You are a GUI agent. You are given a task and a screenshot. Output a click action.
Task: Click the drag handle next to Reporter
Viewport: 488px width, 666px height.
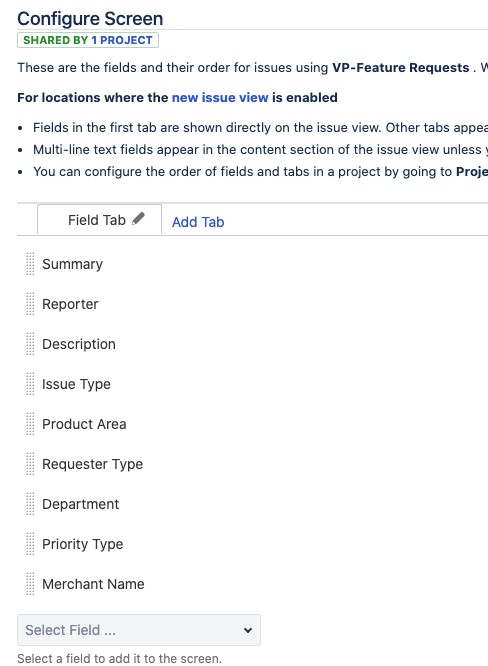(x=30, y=304)
